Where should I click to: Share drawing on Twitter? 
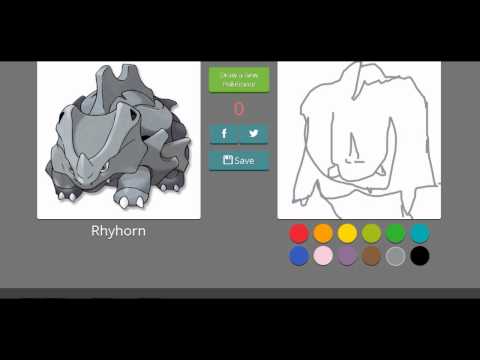[254, 134]
